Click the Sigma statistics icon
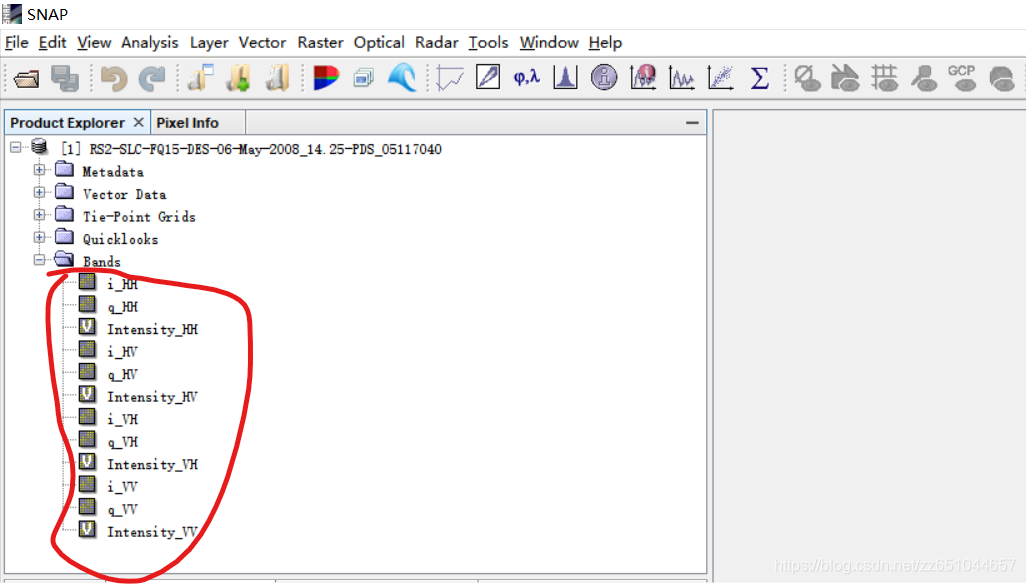The width and height of the screenshot is (1026, 584). coord(759,78)
